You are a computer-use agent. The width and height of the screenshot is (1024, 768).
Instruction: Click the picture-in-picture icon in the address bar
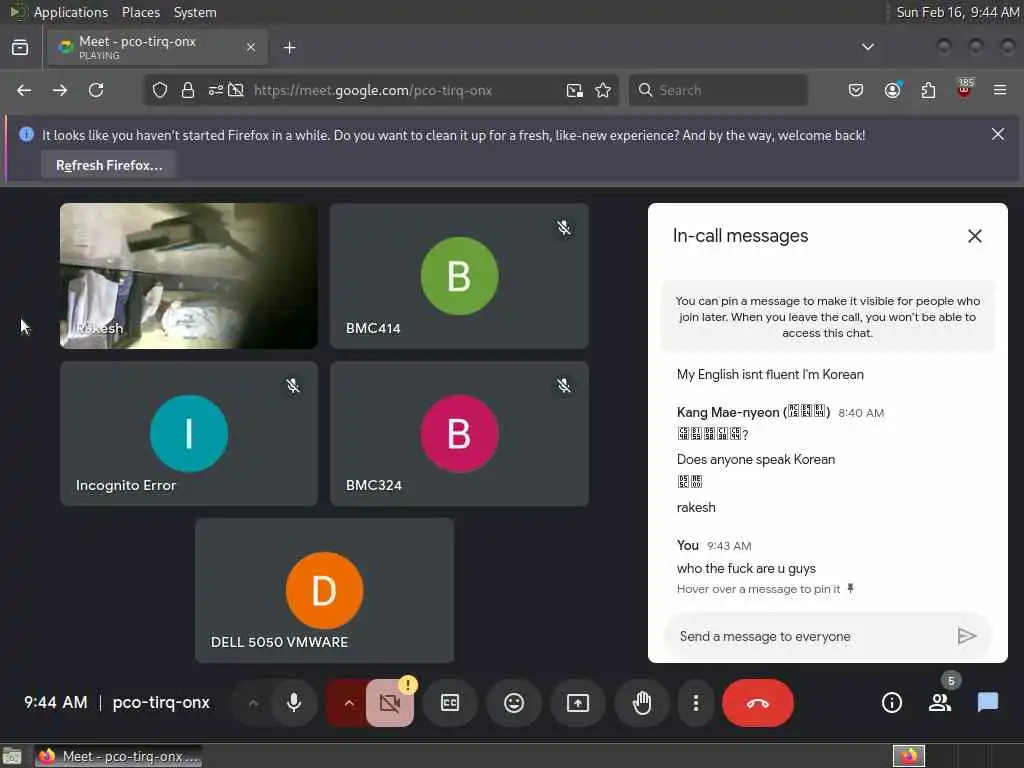click(575, 90)
